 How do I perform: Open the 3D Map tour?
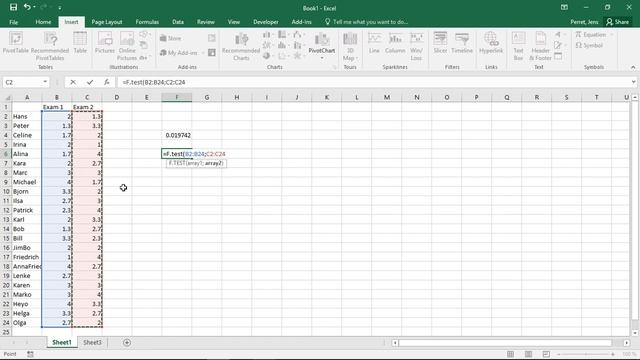(x=350, y=46)
